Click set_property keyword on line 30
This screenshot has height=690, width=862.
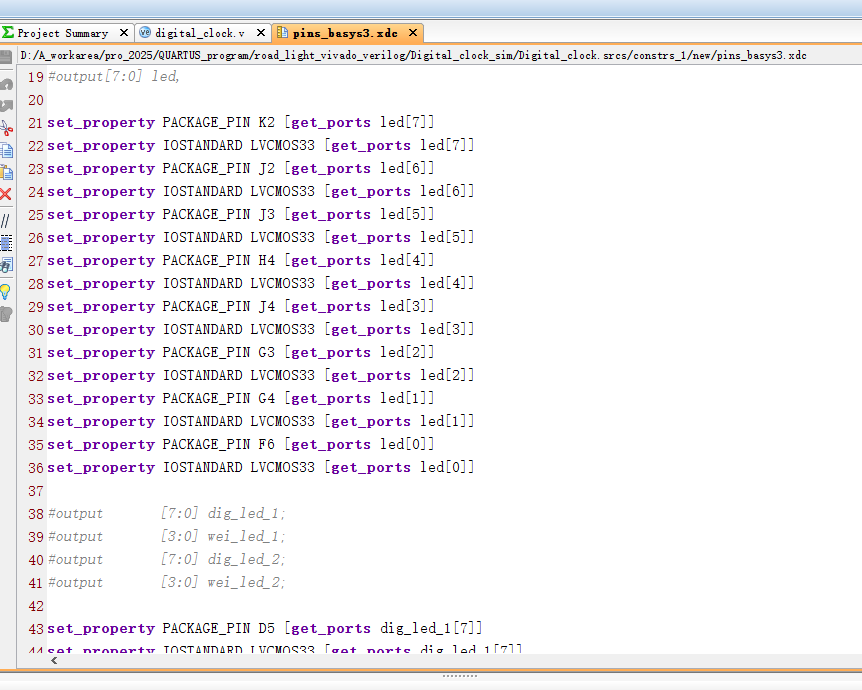click(x=101, y=330)
